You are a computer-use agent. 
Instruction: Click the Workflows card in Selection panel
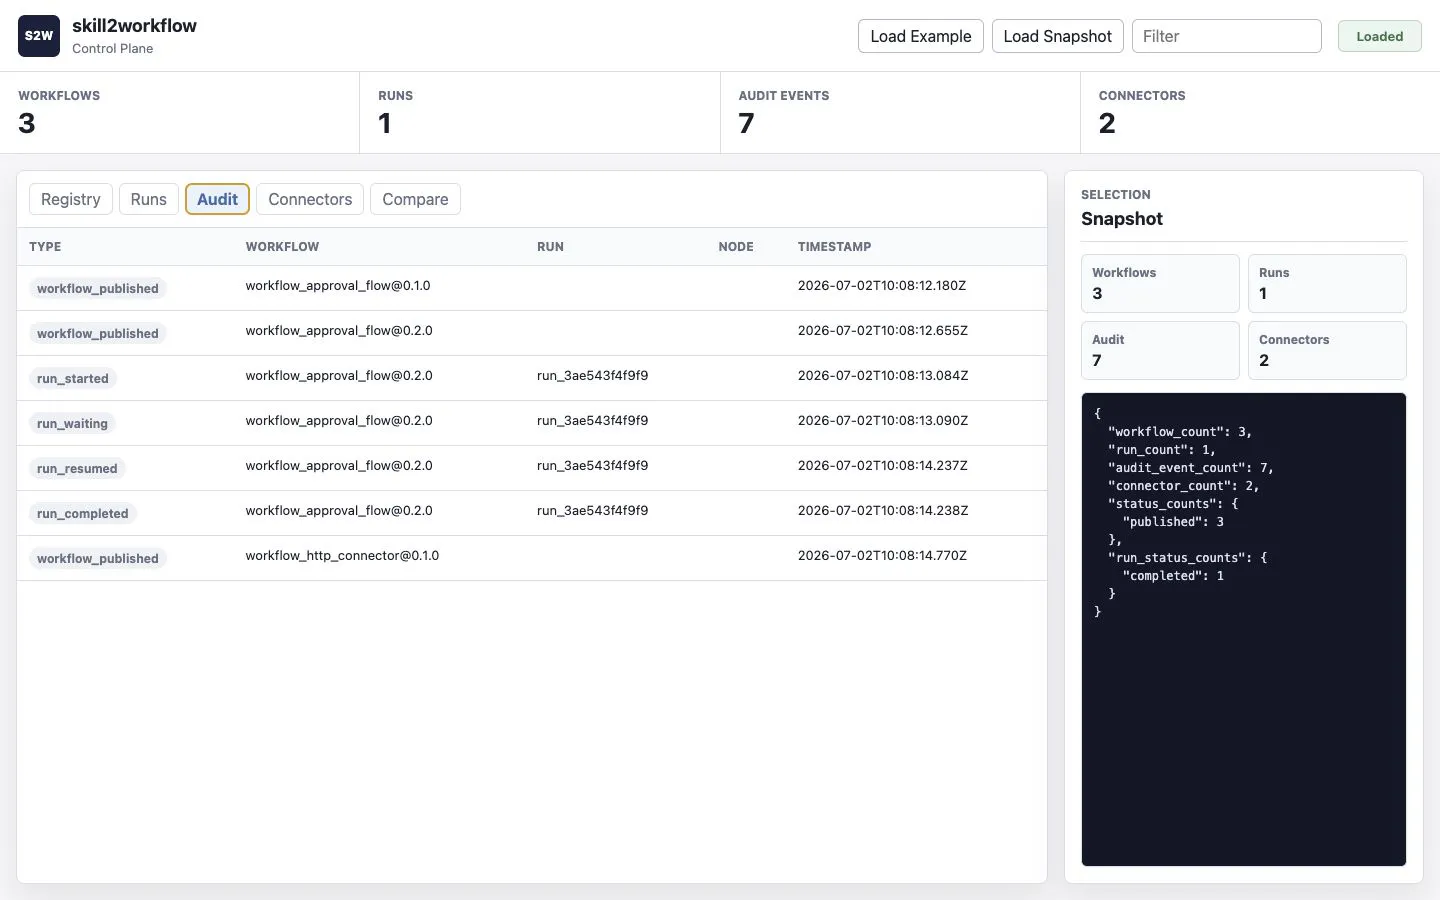click(x=1160, y=283)
